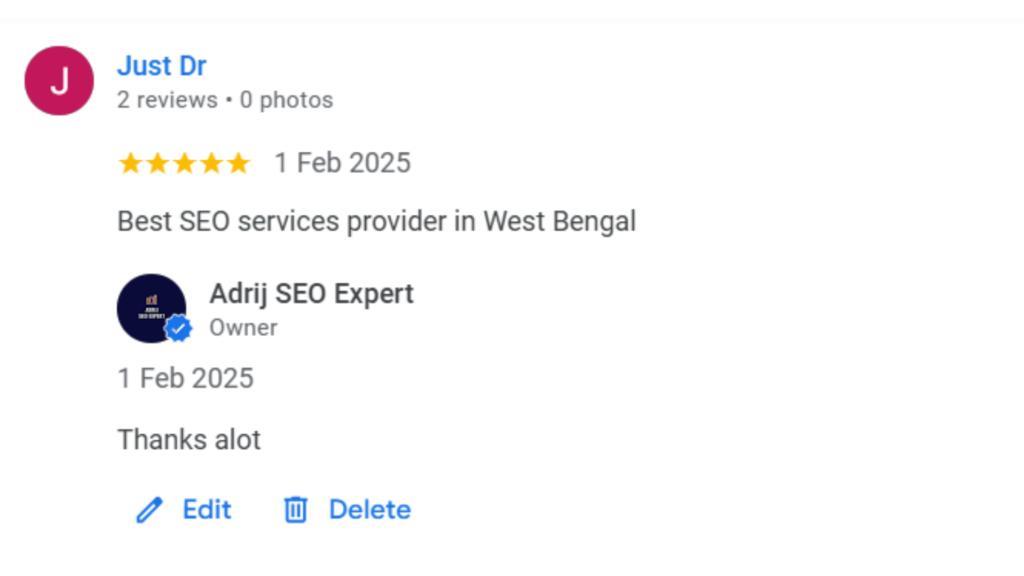Screen dimensions: 1024x576
Task: Click the trash can delete icon
Action: pos(295,510)
